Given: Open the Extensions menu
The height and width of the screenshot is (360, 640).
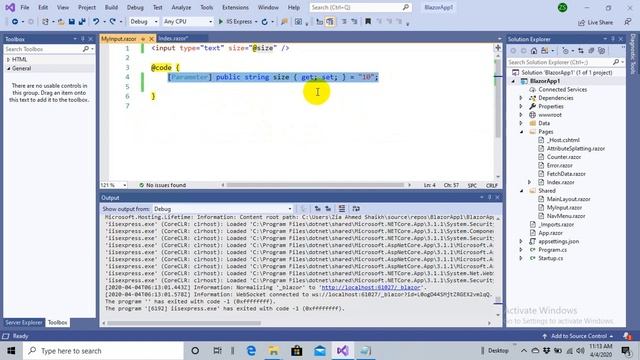Looking at the screenshot, I should click(236, 7).
